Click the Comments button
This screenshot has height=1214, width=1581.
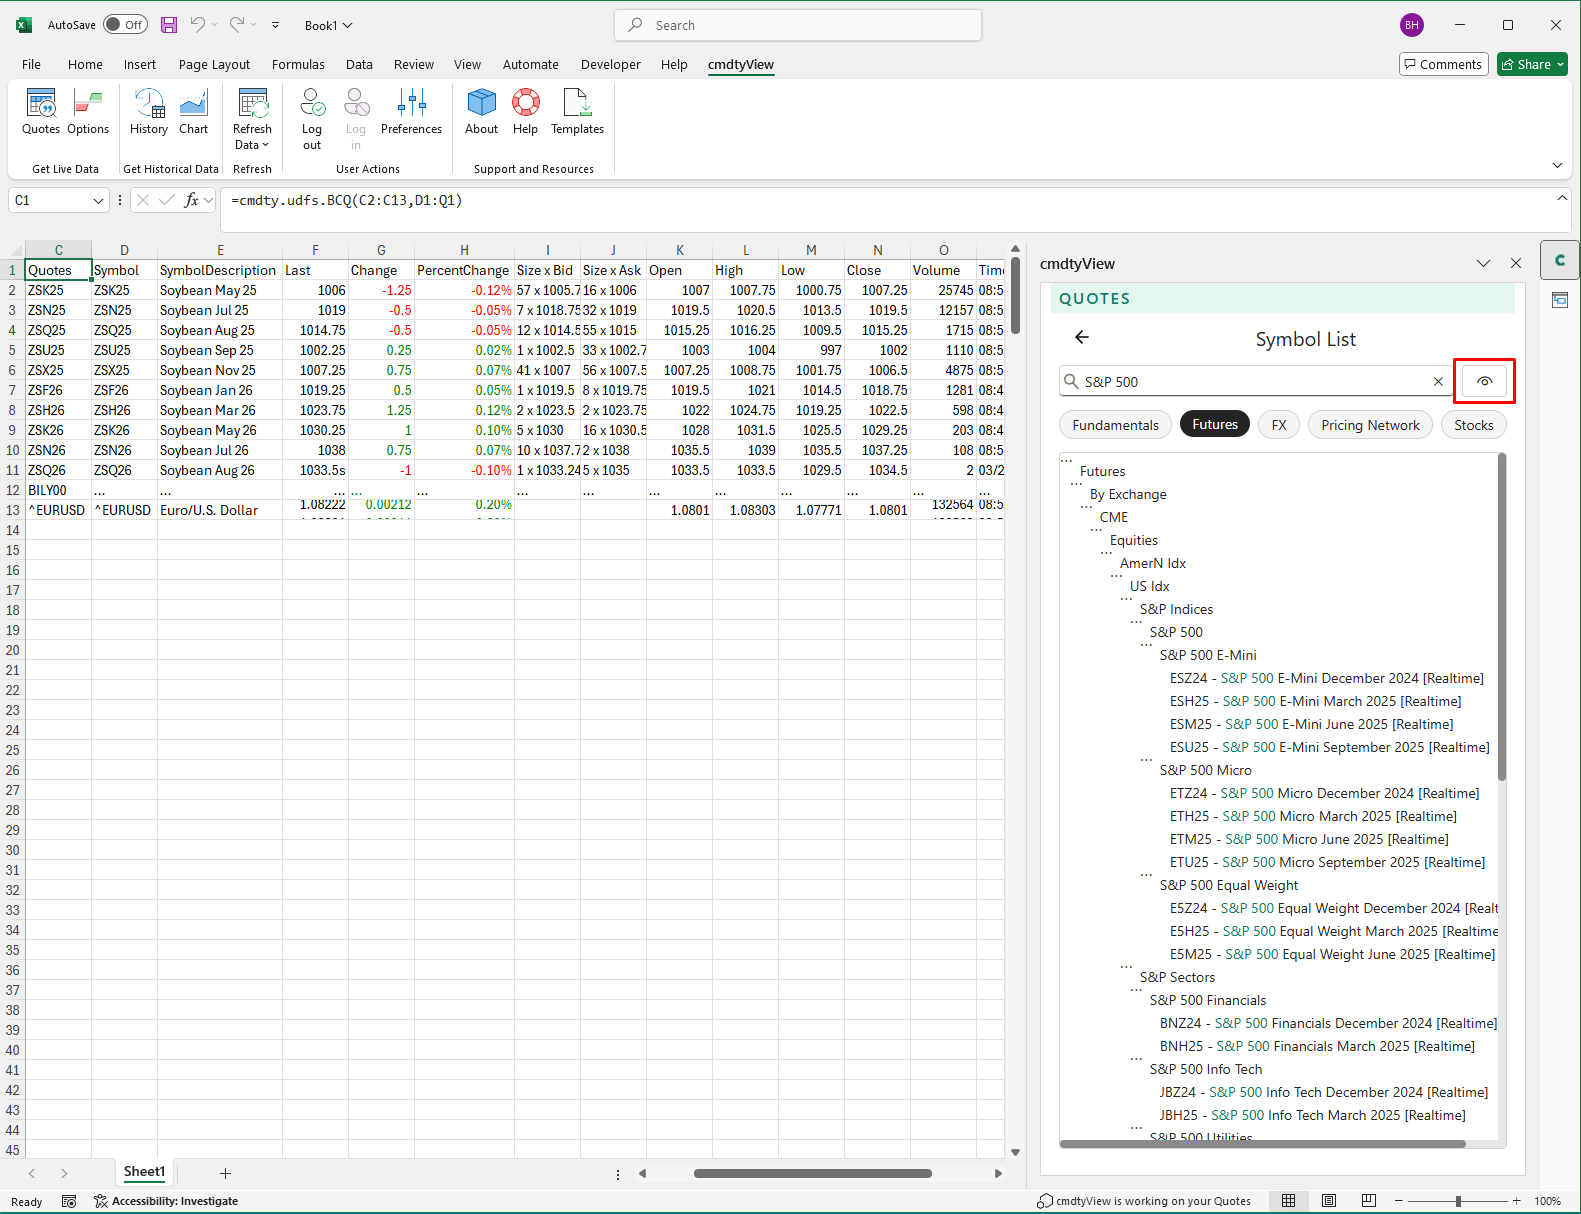coord(1443,64)
